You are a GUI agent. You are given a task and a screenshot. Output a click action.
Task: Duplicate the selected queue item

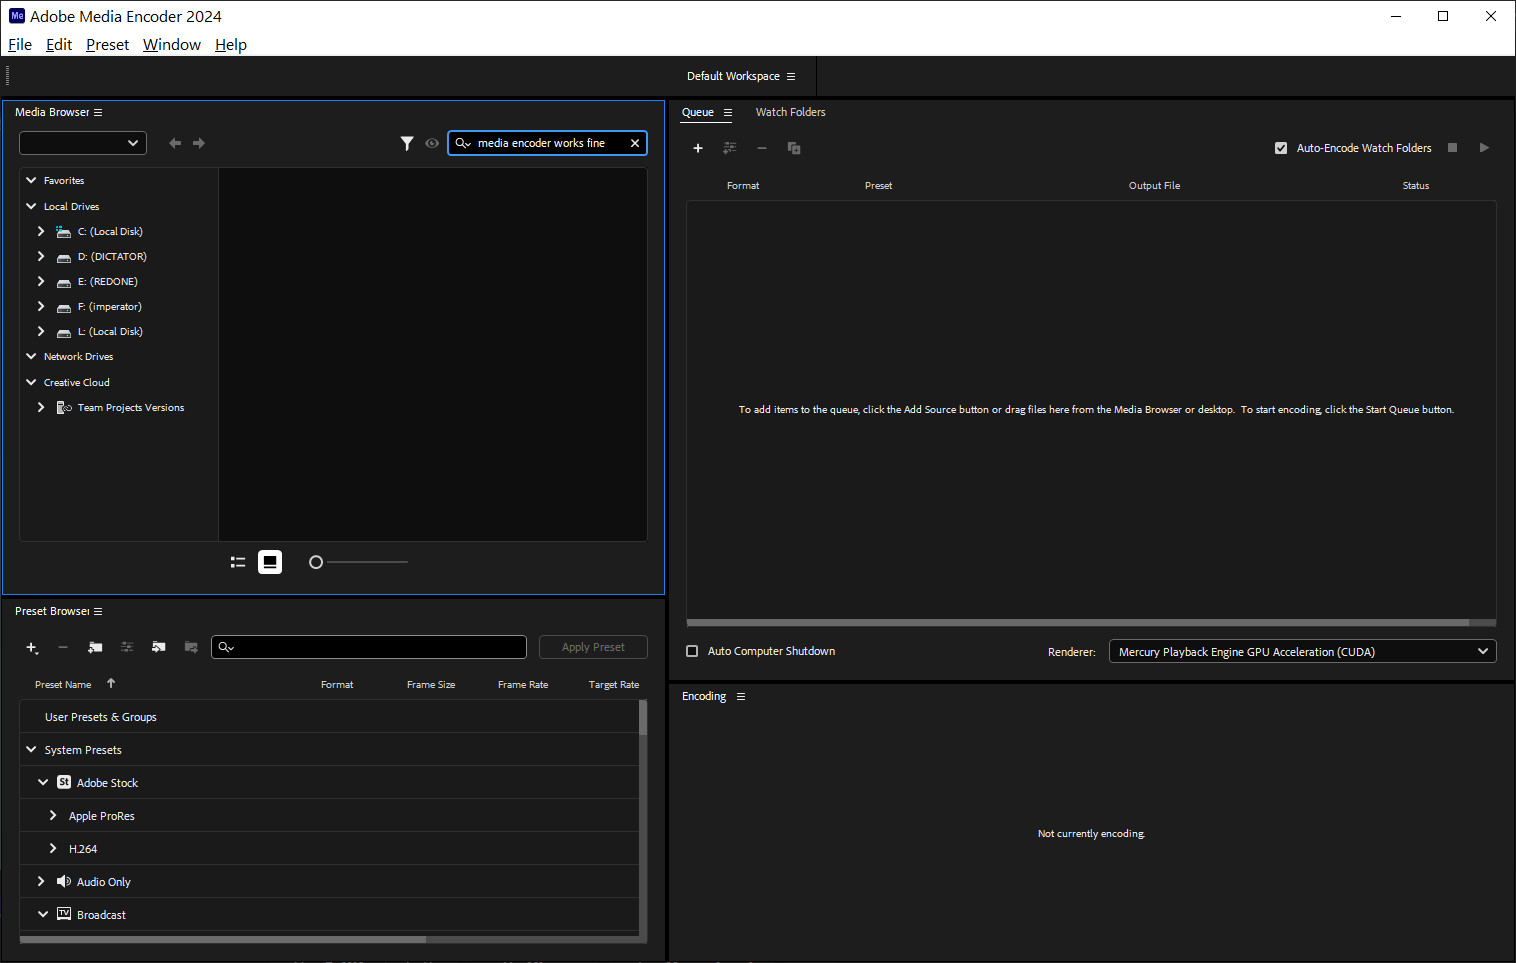[794, 147]
